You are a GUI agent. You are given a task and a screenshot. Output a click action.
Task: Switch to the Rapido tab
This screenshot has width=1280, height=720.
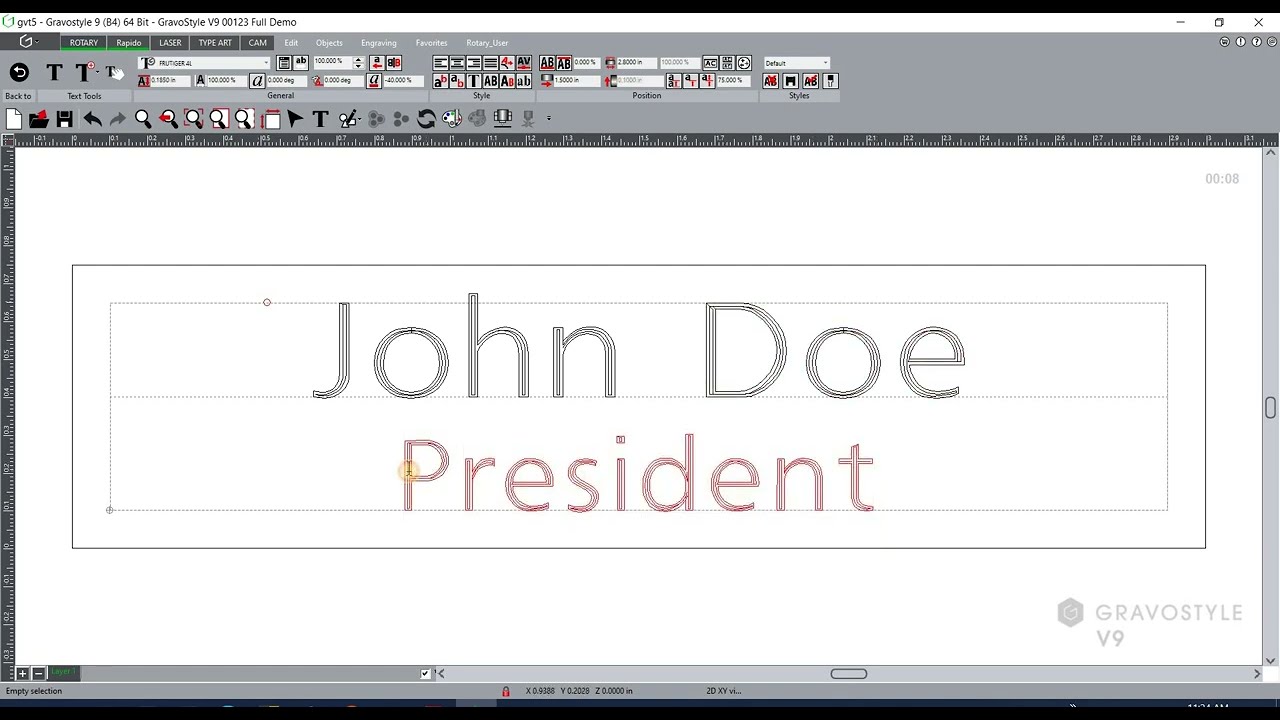[129, 43]
